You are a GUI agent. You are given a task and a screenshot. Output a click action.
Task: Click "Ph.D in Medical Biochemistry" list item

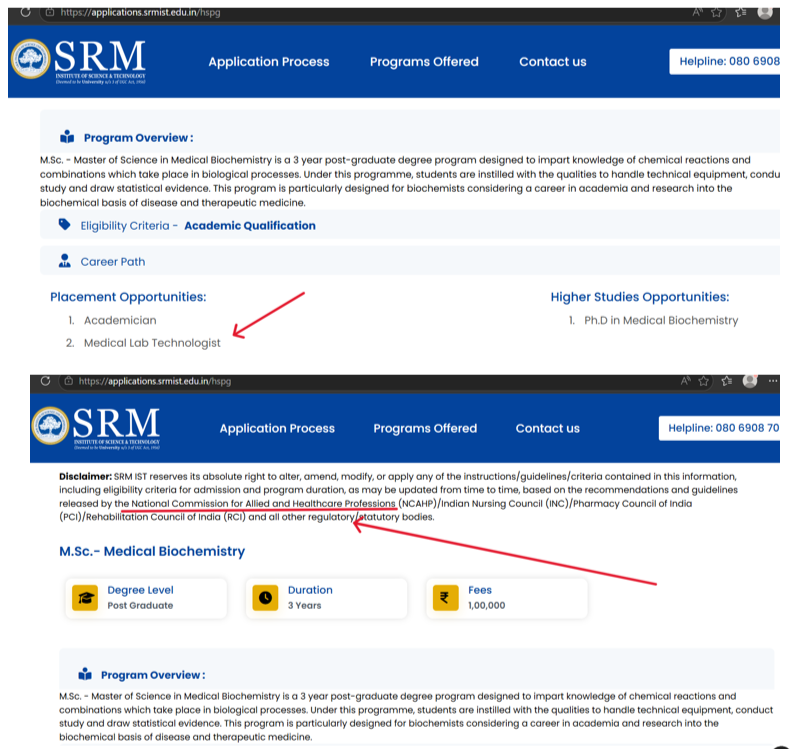[661, 320]
